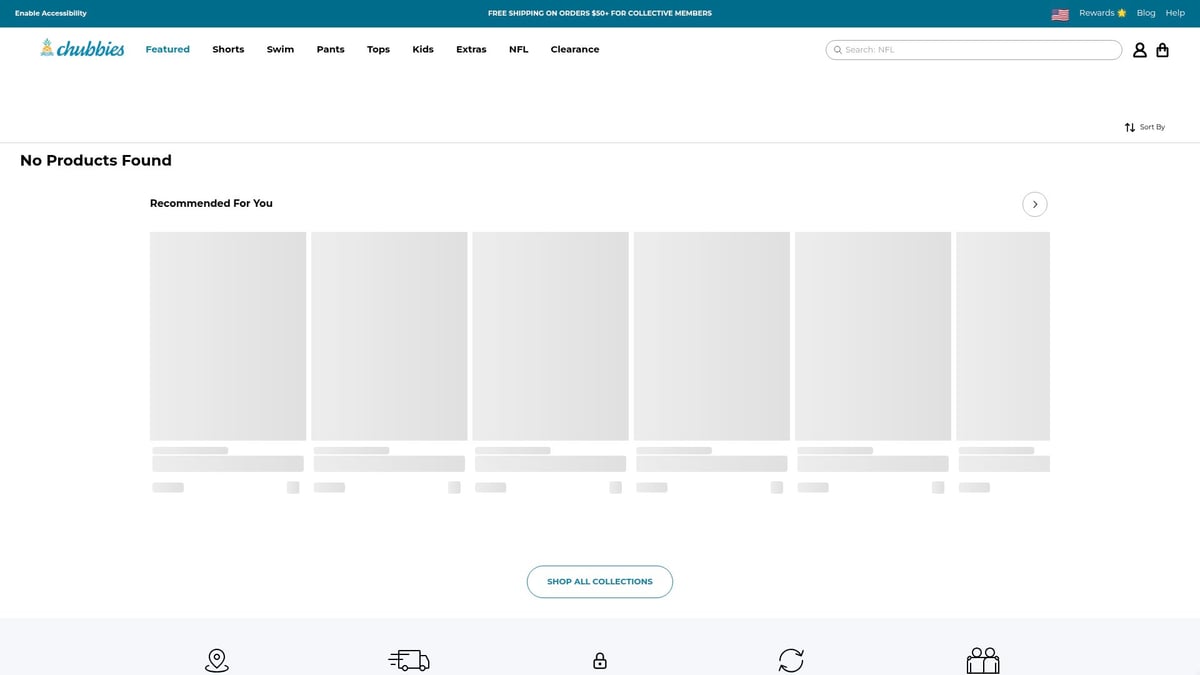Open the user account icon
This screenshot has width=1200, height=675.
click(1139, 50)
